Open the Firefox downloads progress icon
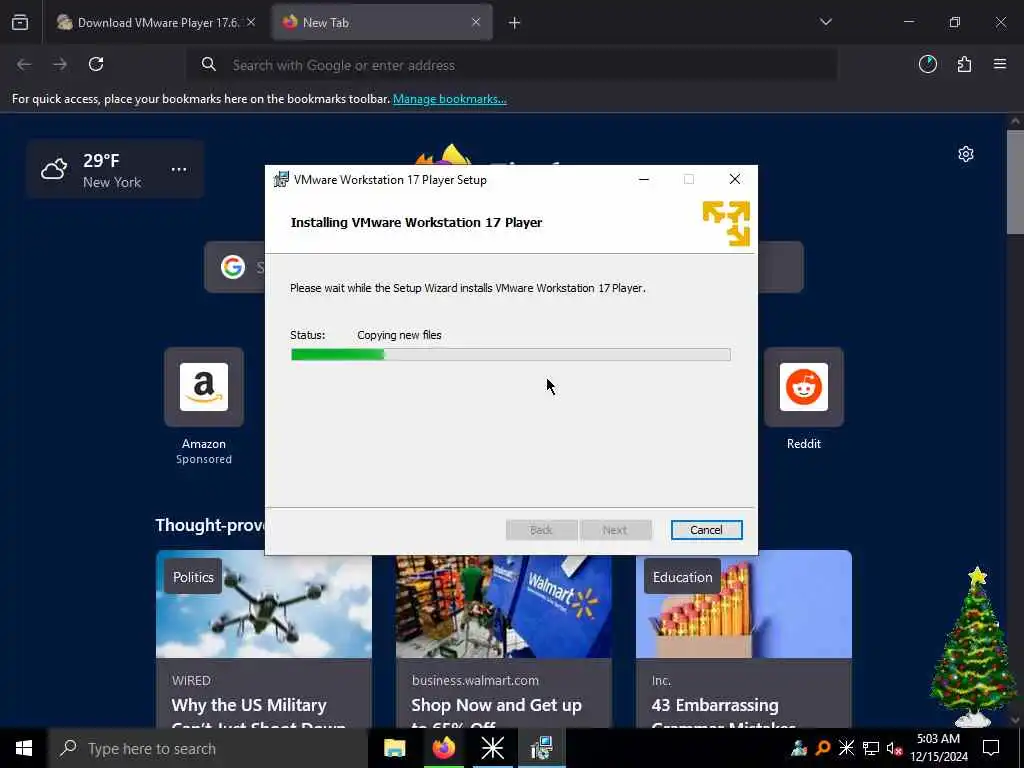Viewport: 1024px width, 768px height. pyautogui.click(x=927, y=64)
